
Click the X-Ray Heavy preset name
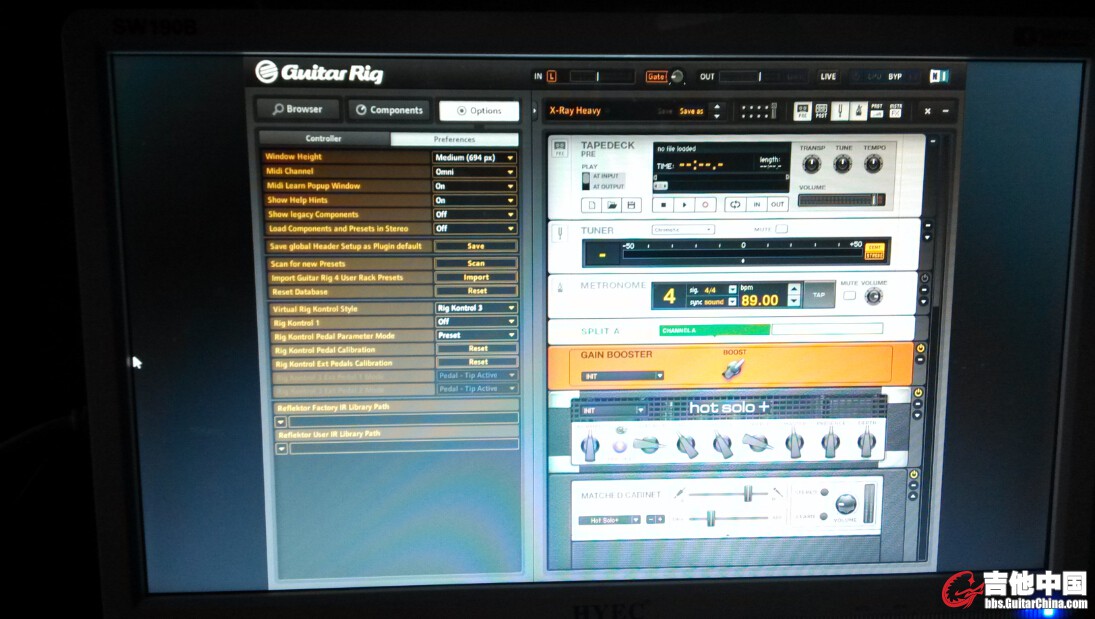tap(575, 110)
